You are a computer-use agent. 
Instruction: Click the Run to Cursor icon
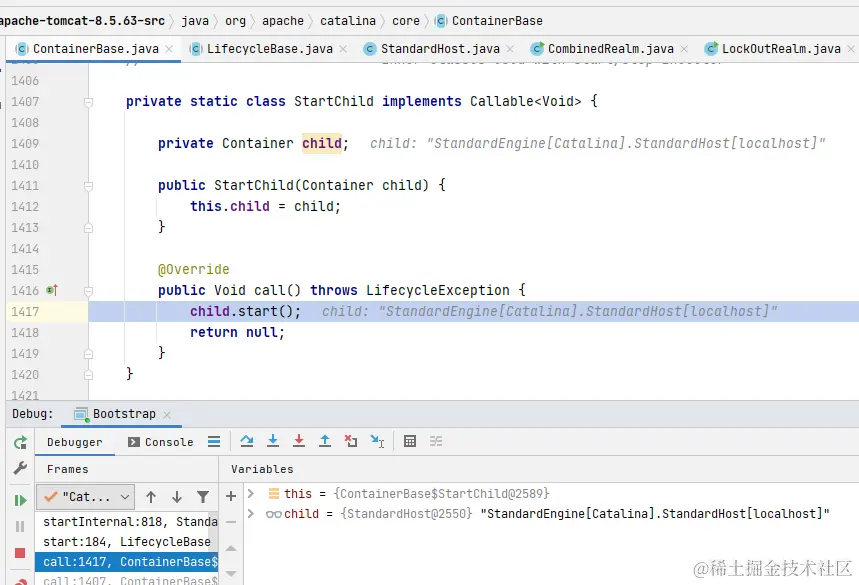[377, 441]
